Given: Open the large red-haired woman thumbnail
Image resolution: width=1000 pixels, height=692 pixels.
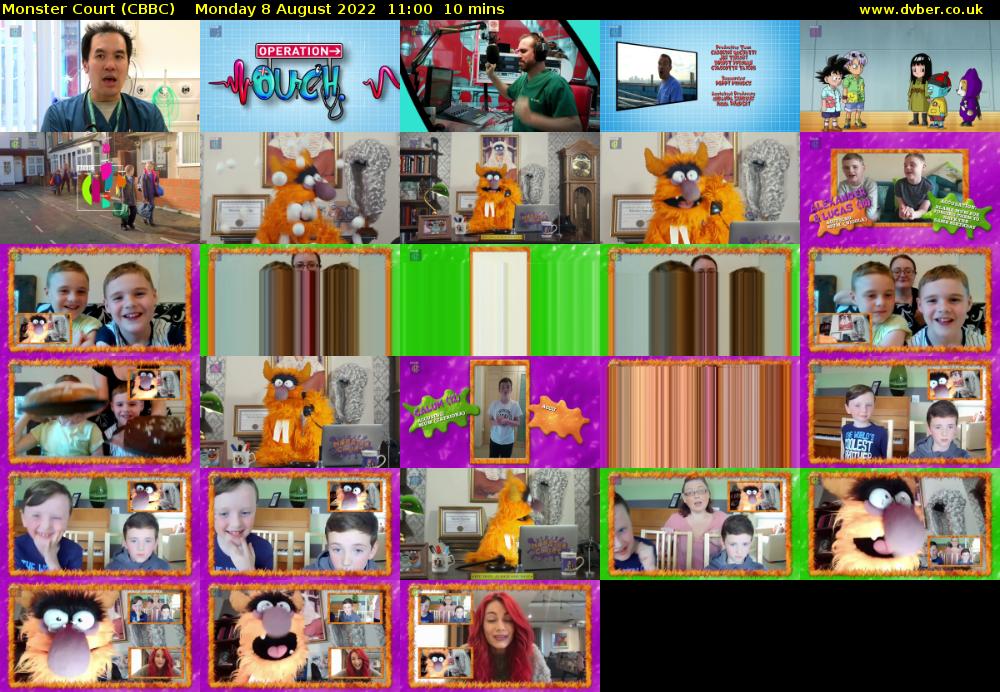Looking at the screenshot, I should pyautogui.click(x=500, y=636).
